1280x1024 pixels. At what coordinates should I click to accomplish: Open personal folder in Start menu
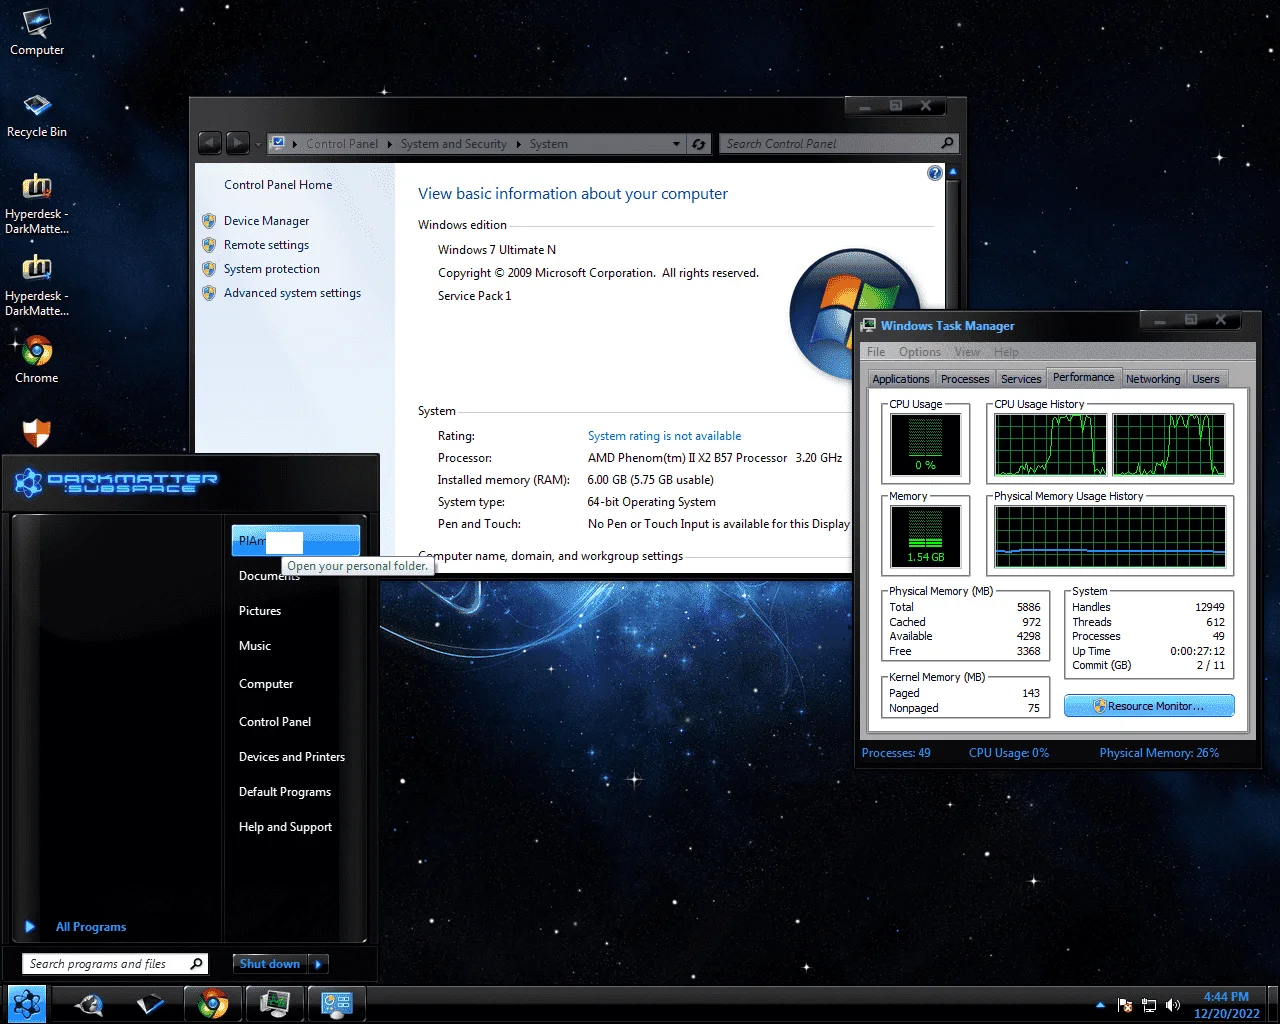(x=295, y=541)
